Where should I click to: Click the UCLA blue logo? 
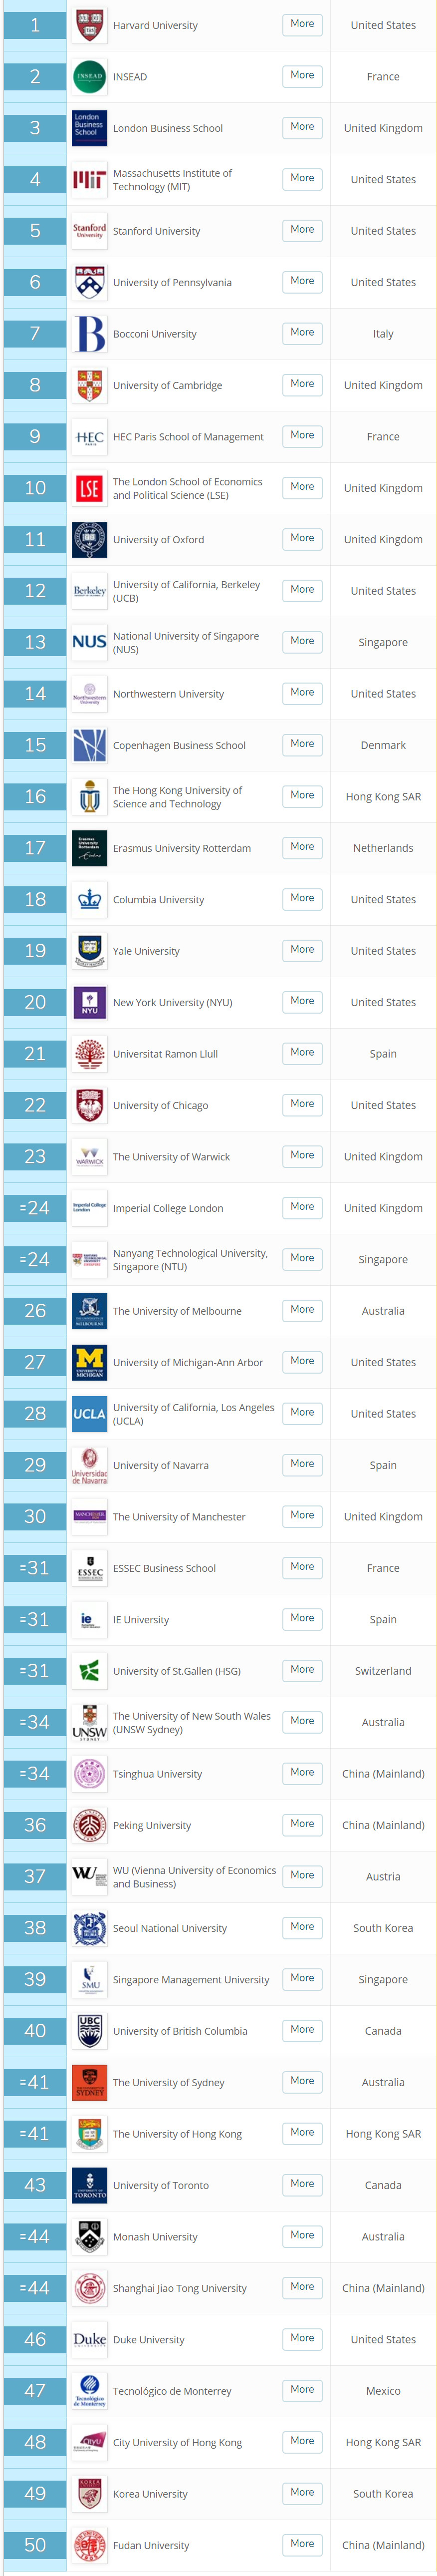[x=89, y=1414]
